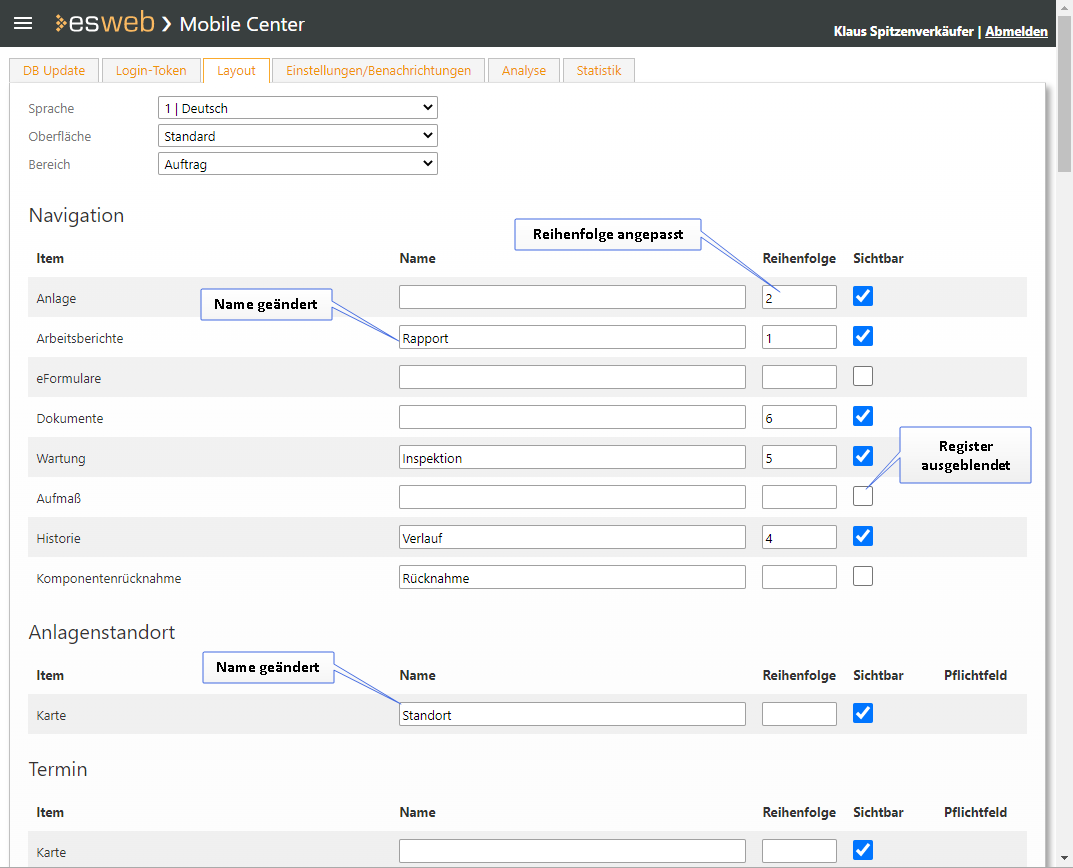Click Reihenfolge field for Termin Karte
Image resolution: width=1073 pixels, height=868 pixels.
coord(799,851)
